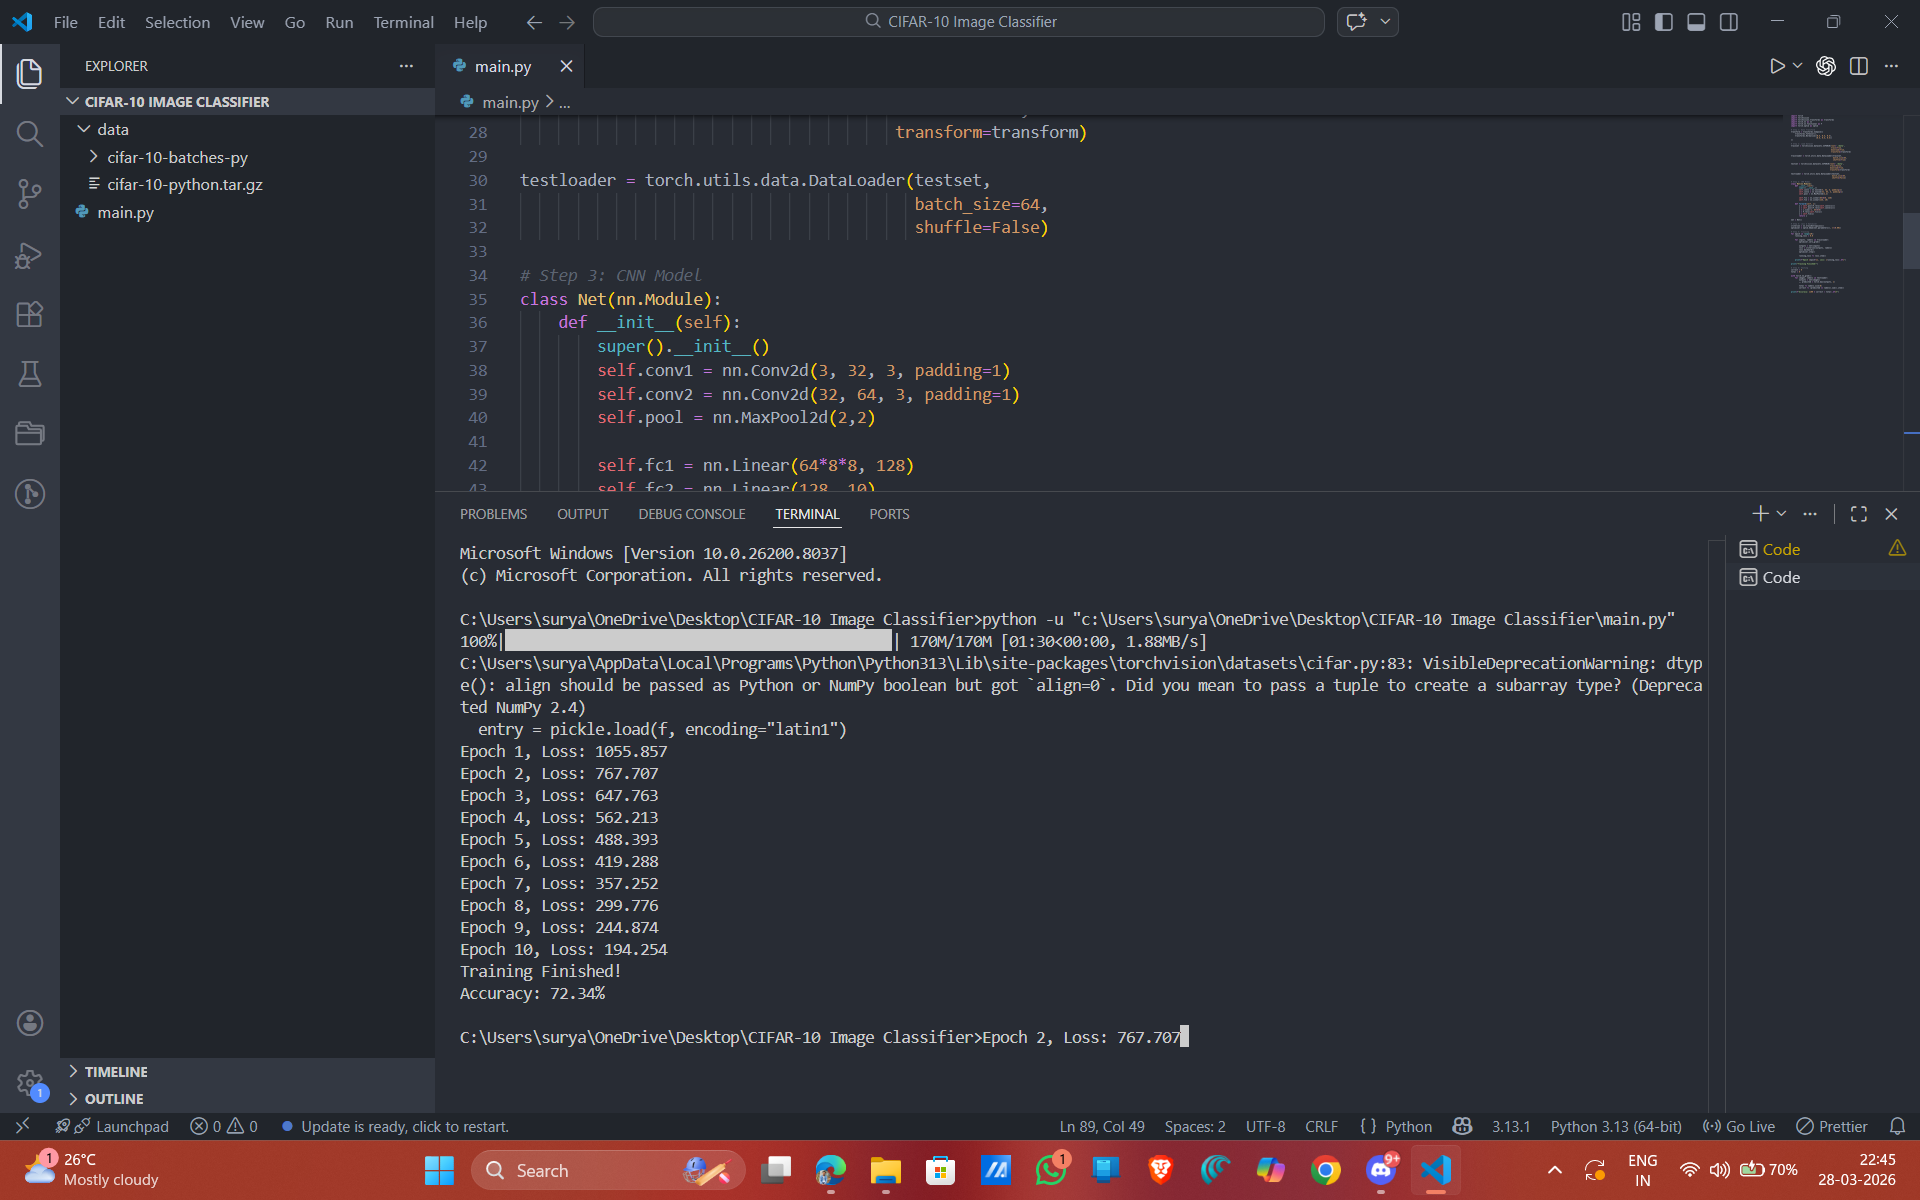Customize layout from title bar icon
The image size is (1920, 1200).
click(x=1631, y=22)
